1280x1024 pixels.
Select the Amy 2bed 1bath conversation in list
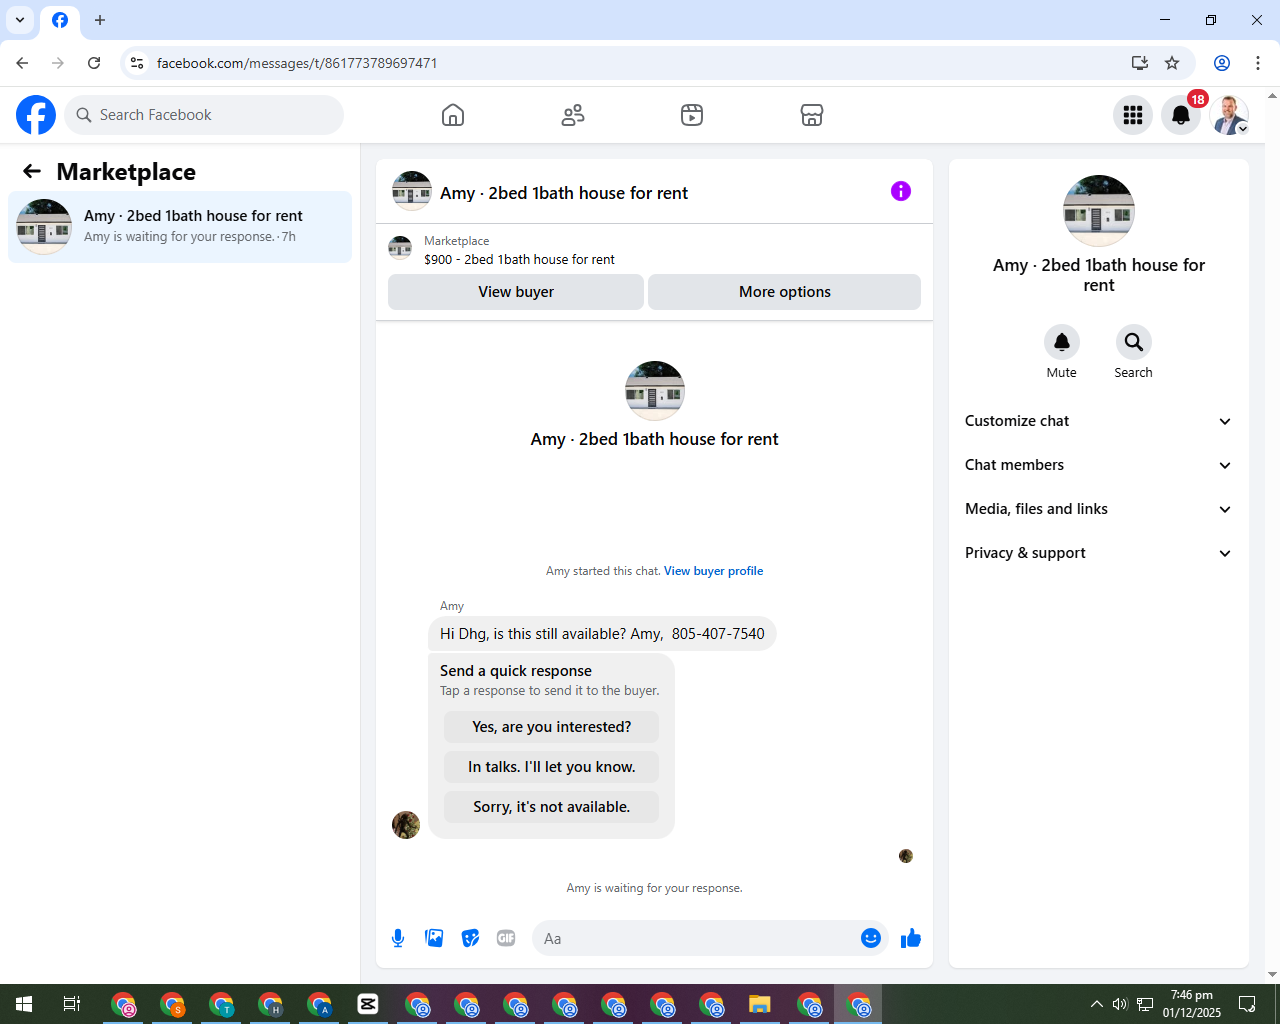(x=180, y=227)
